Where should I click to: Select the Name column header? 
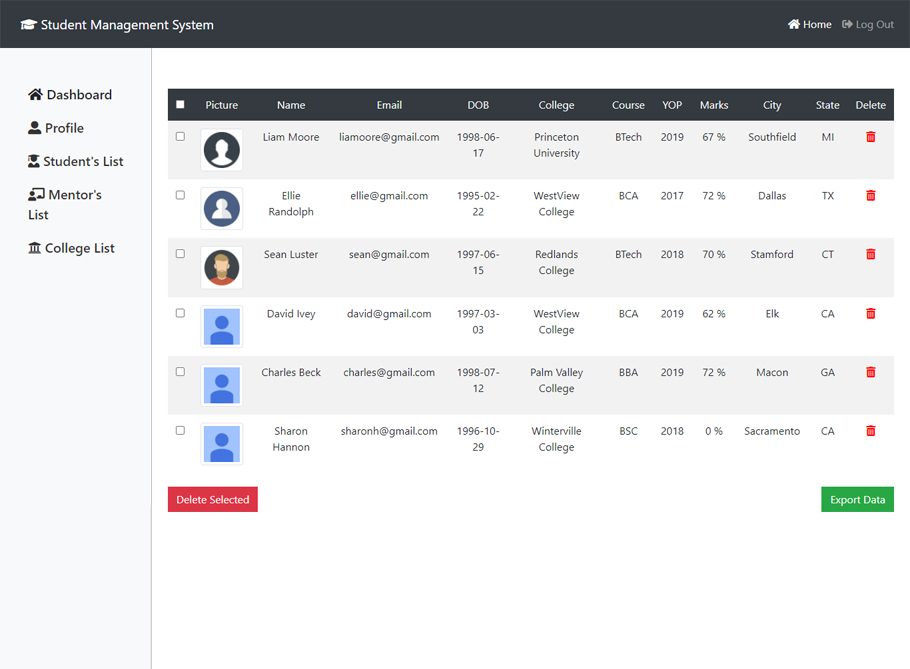tap(290, 104)
